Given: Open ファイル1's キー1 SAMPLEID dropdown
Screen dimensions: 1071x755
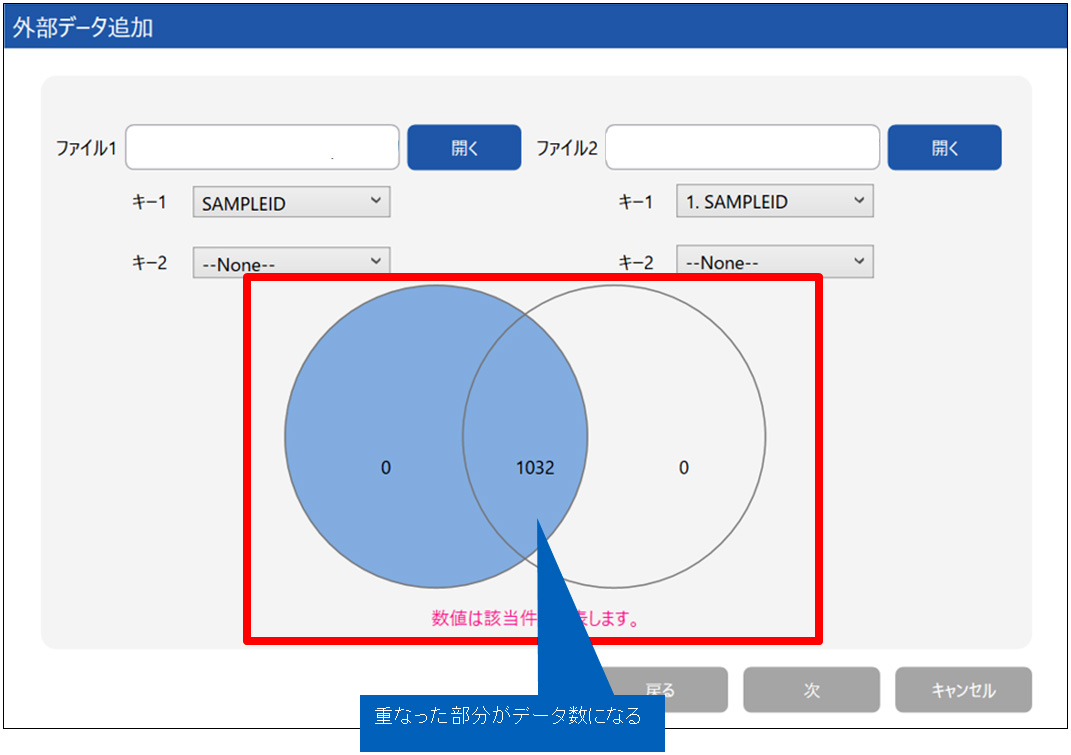Looking at the screenshot, I should click(291, 203).
